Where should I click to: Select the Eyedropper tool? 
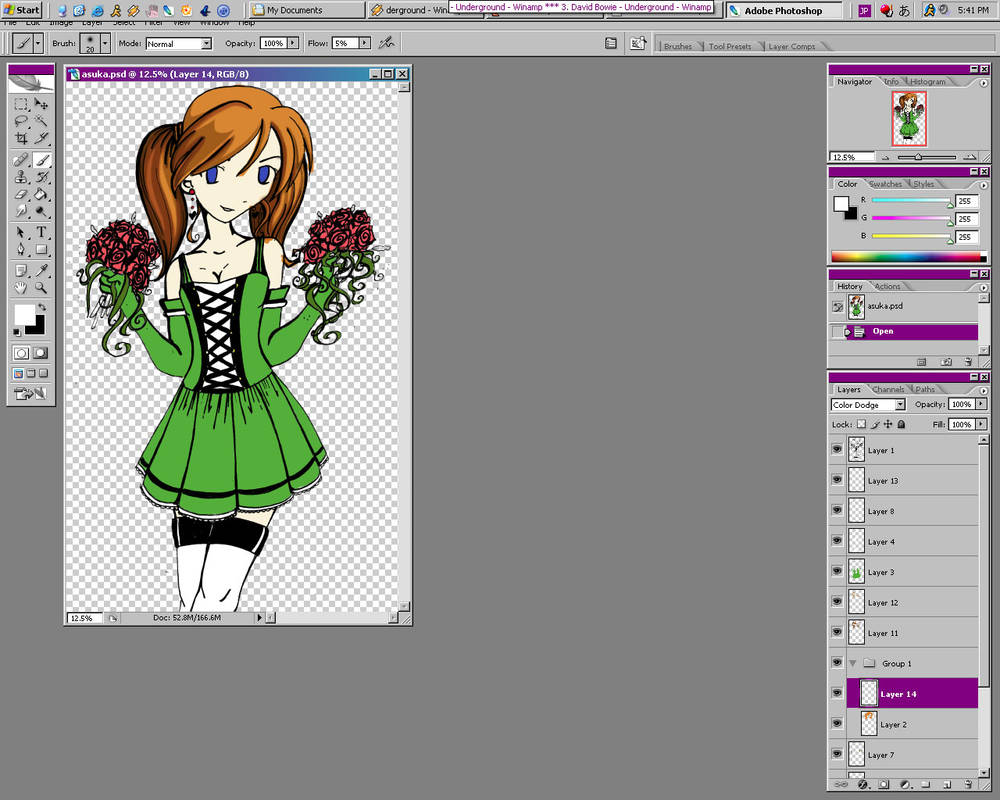click(41, 270)
